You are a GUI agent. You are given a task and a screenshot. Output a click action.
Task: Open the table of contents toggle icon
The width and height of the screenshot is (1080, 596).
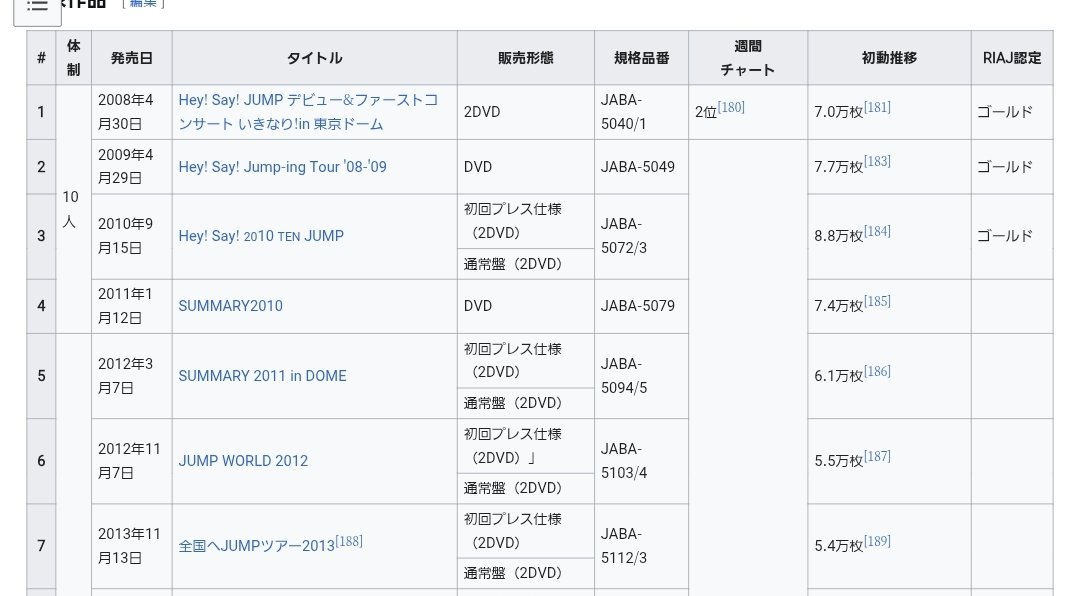pos(37,7)
